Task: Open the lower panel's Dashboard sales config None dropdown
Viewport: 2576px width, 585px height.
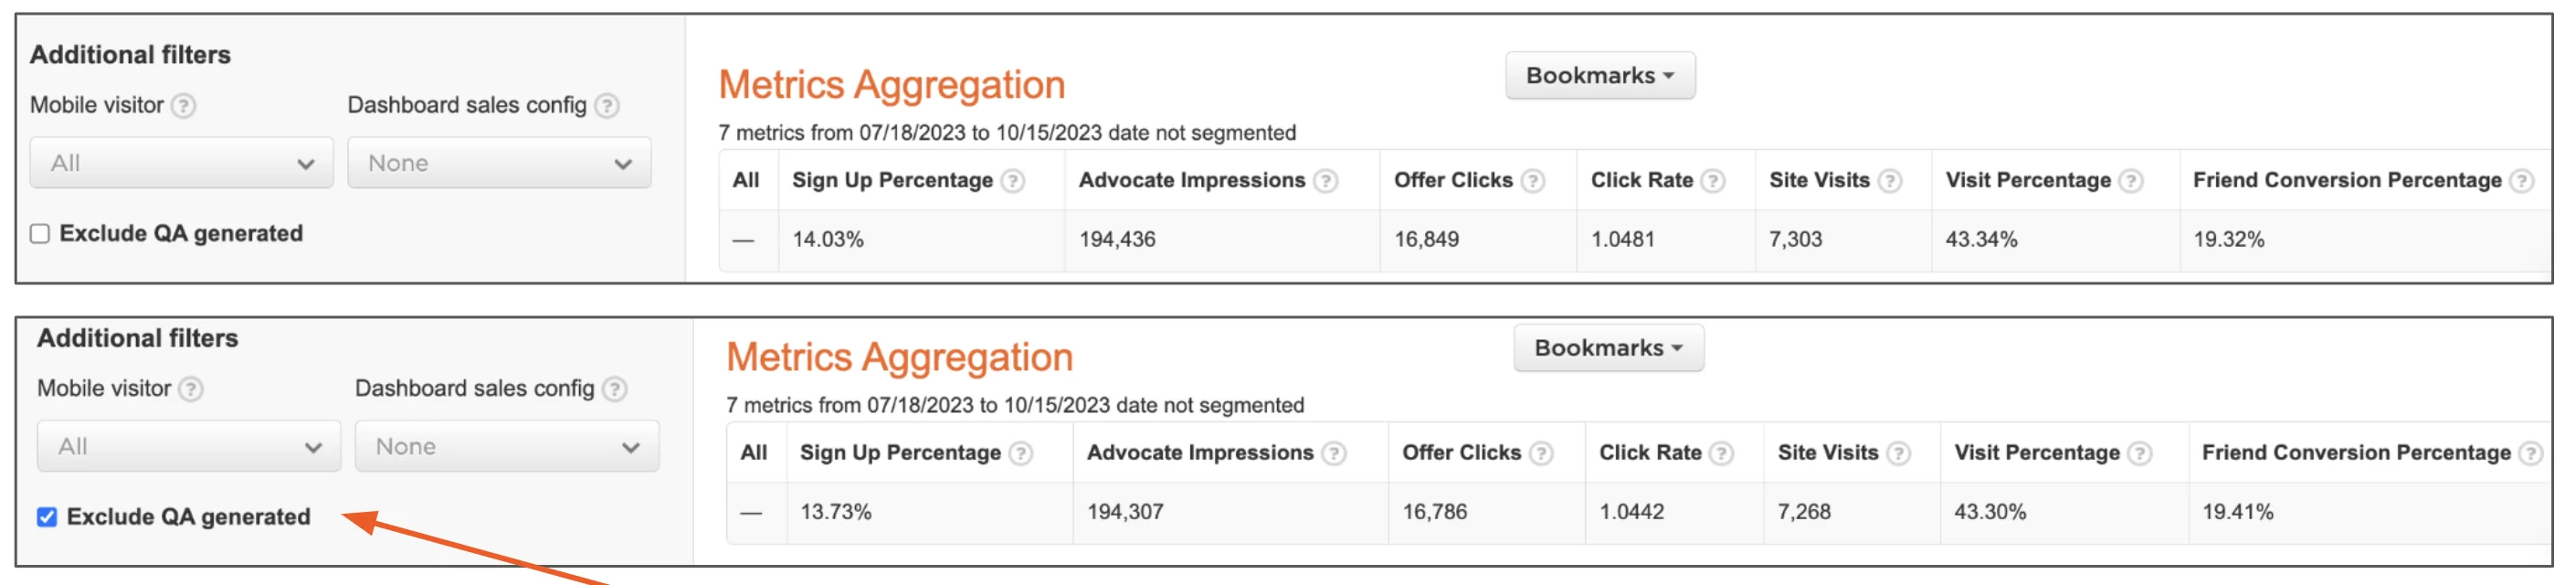Action: pyautogui.click(x=507, y=446)
